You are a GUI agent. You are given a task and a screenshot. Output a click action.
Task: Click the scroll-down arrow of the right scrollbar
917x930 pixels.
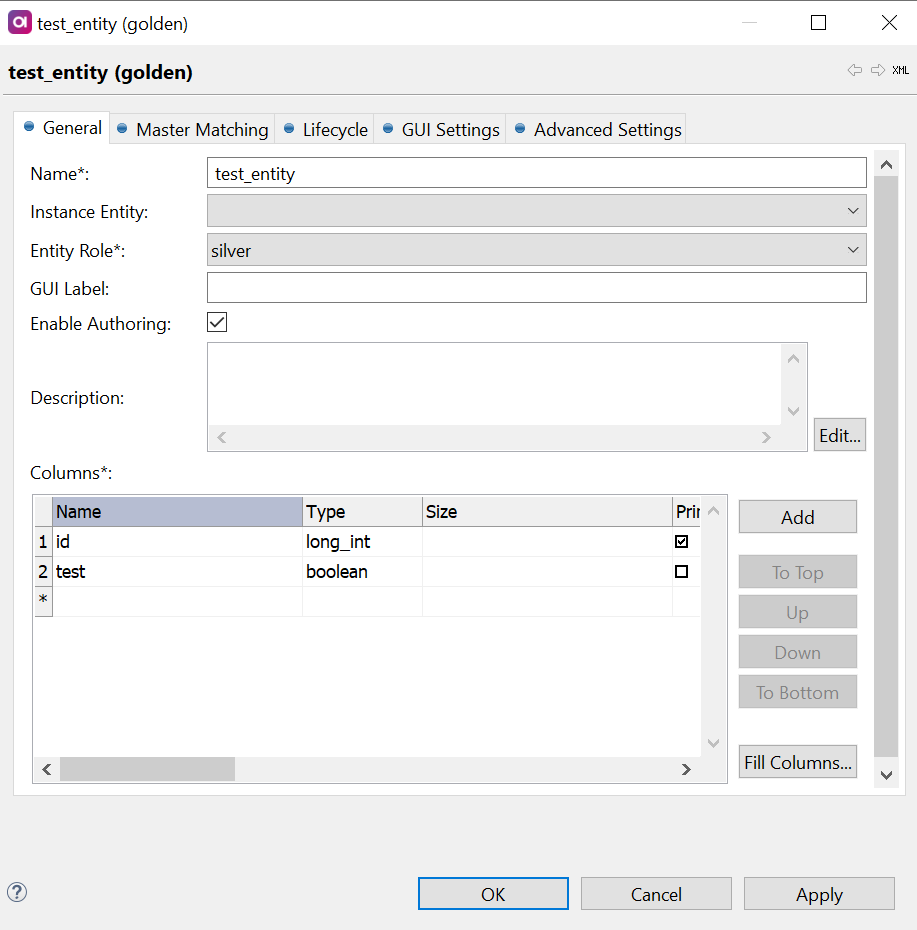click(886, 775)
